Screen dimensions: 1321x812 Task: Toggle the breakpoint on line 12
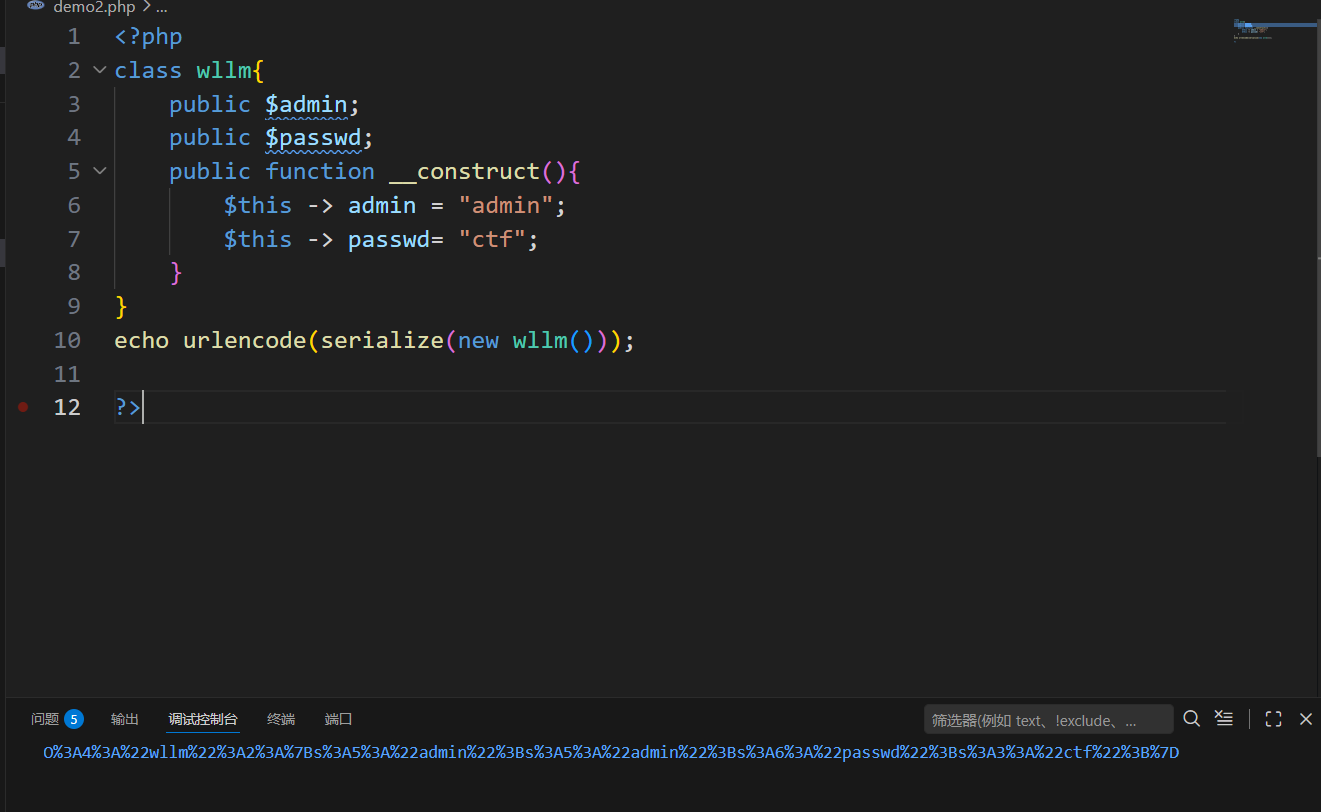click(x=23, y=407)
